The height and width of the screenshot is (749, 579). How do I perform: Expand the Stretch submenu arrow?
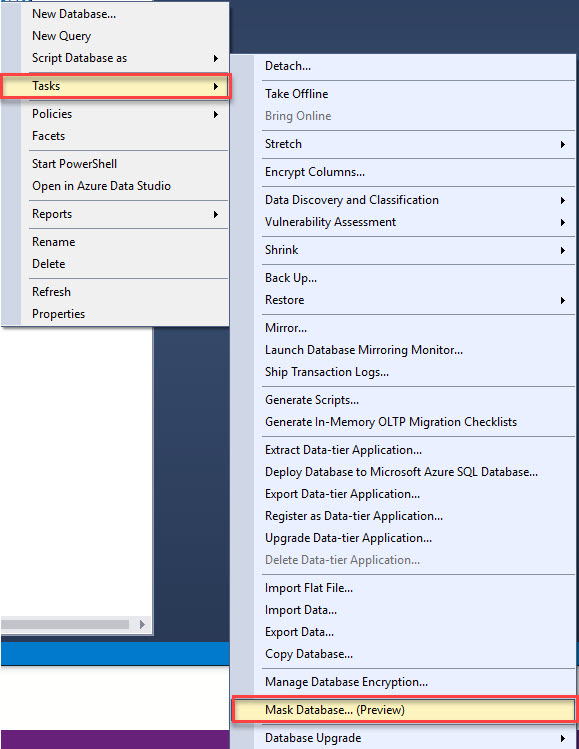(563, 144)
